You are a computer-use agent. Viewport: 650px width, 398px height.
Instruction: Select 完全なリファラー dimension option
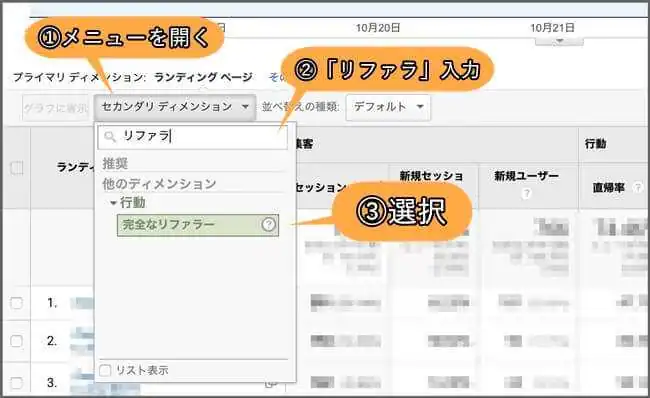[198, 225]
